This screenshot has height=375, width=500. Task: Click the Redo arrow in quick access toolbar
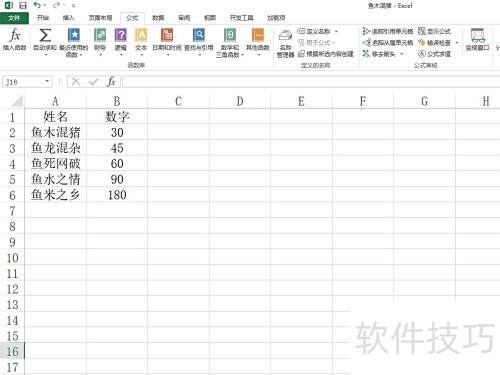tap(56, 5)
